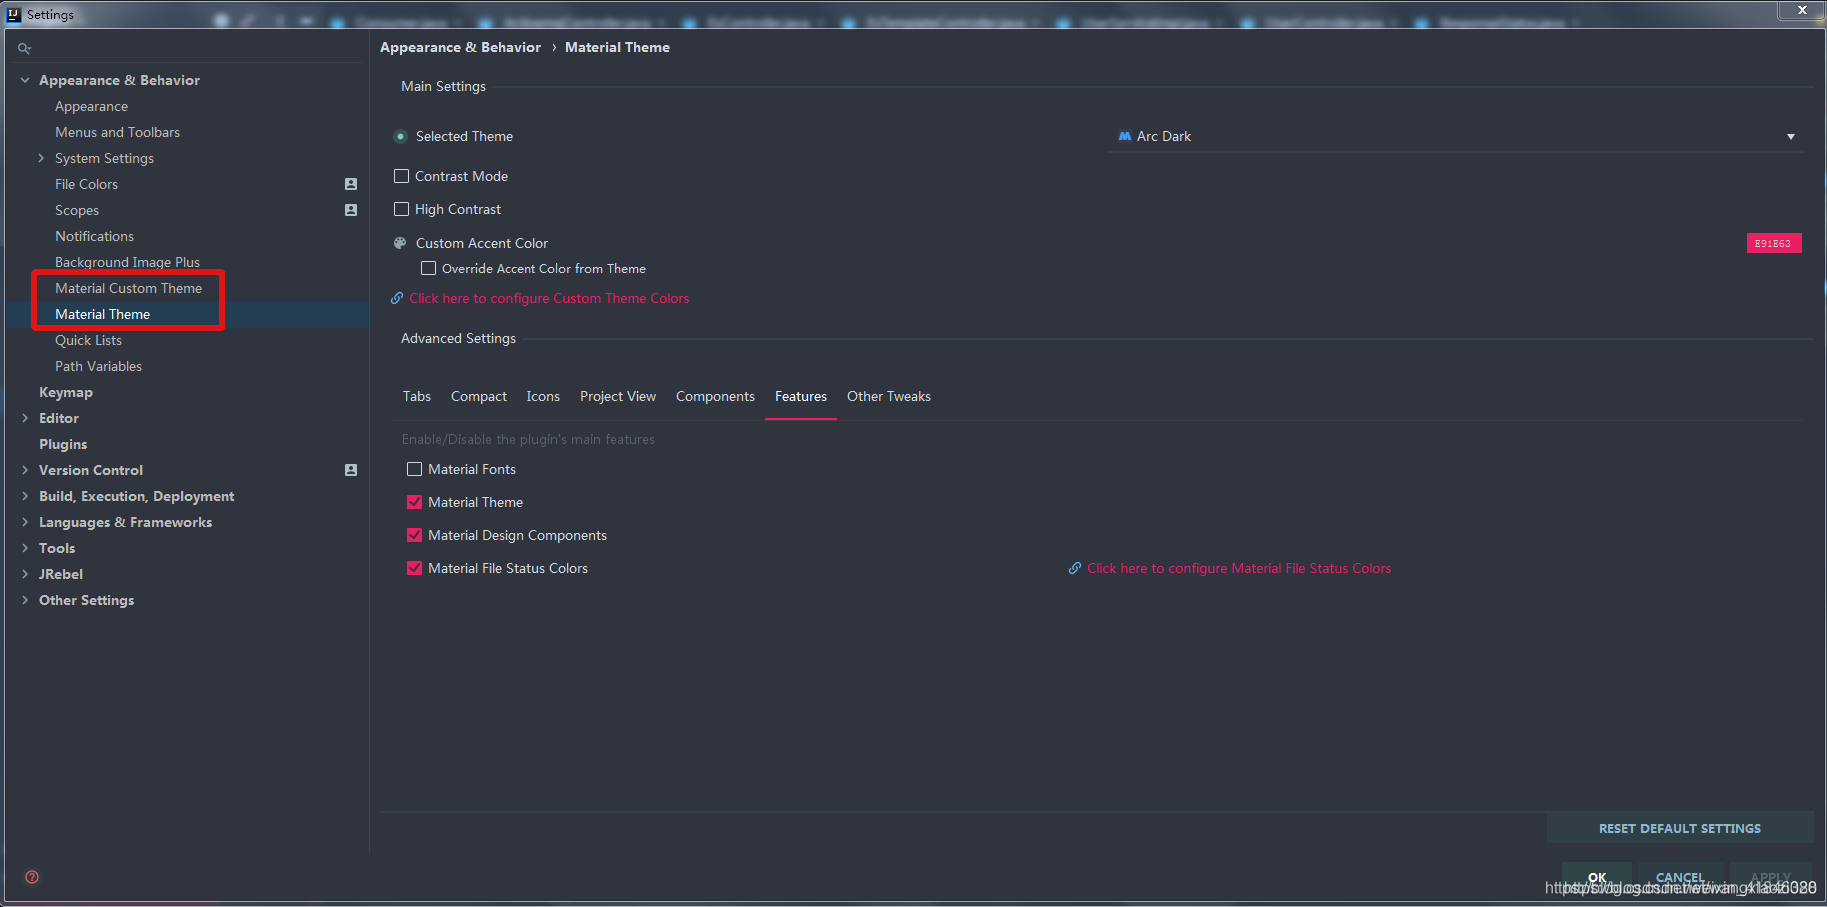
Task: Open Menus and Toolbars settings
Action: coord(117,132)
